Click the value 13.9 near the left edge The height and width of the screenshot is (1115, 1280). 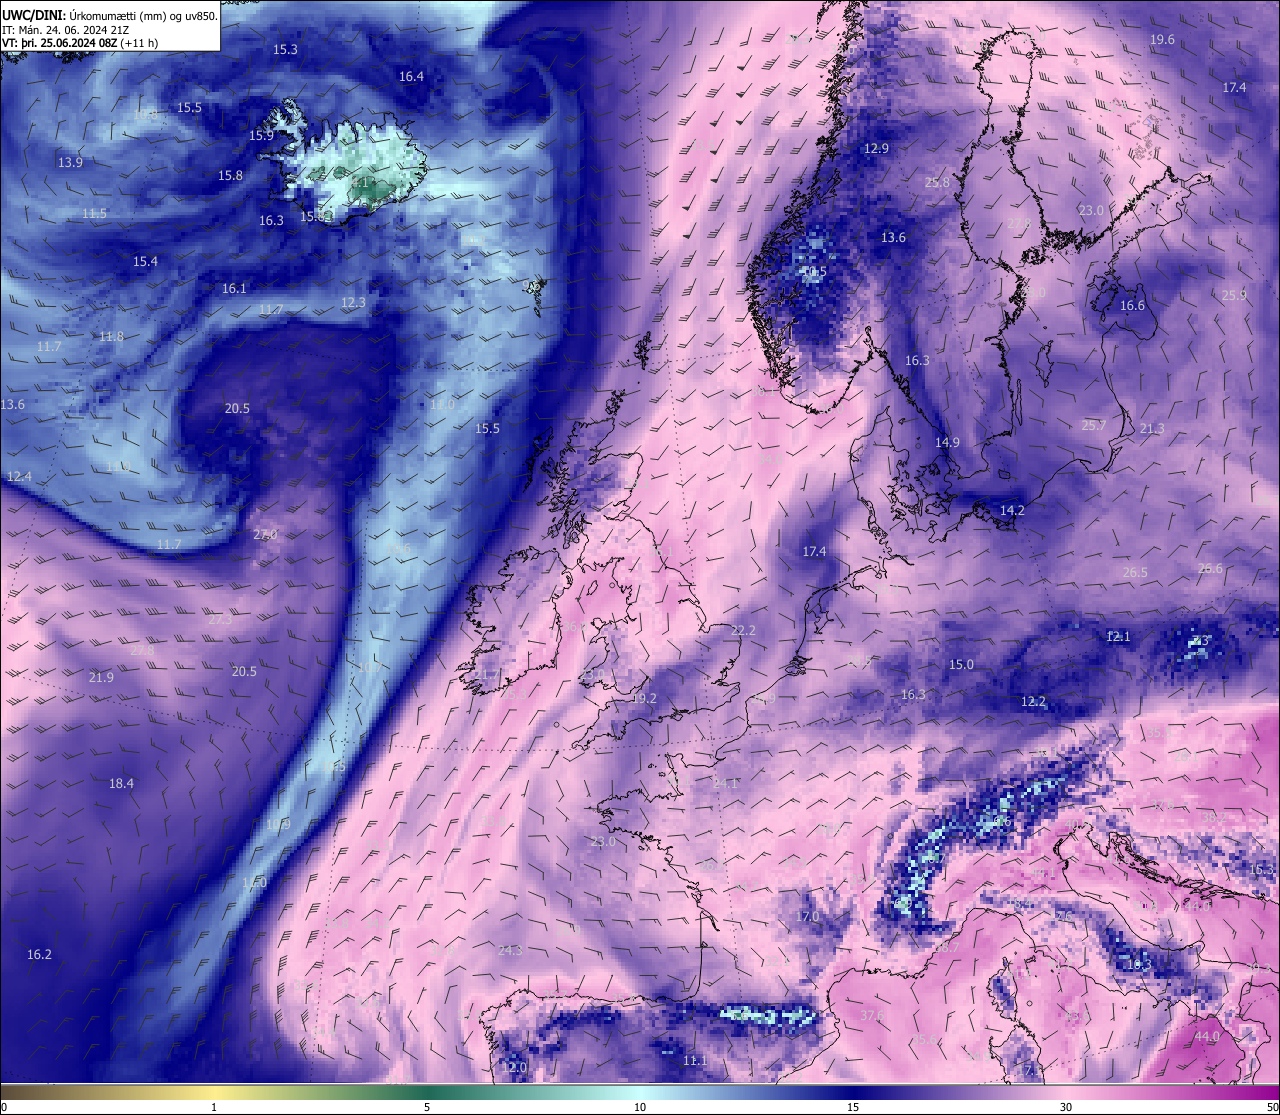70,162
